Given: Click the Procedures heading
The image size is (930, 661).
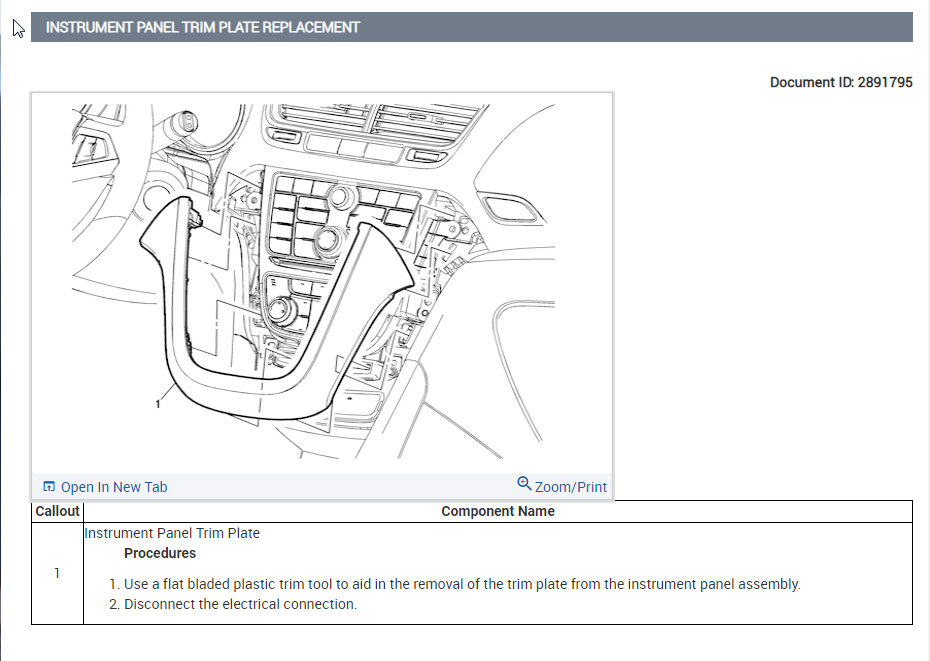Looking at the screenshot, I should (x=160, y=553).
